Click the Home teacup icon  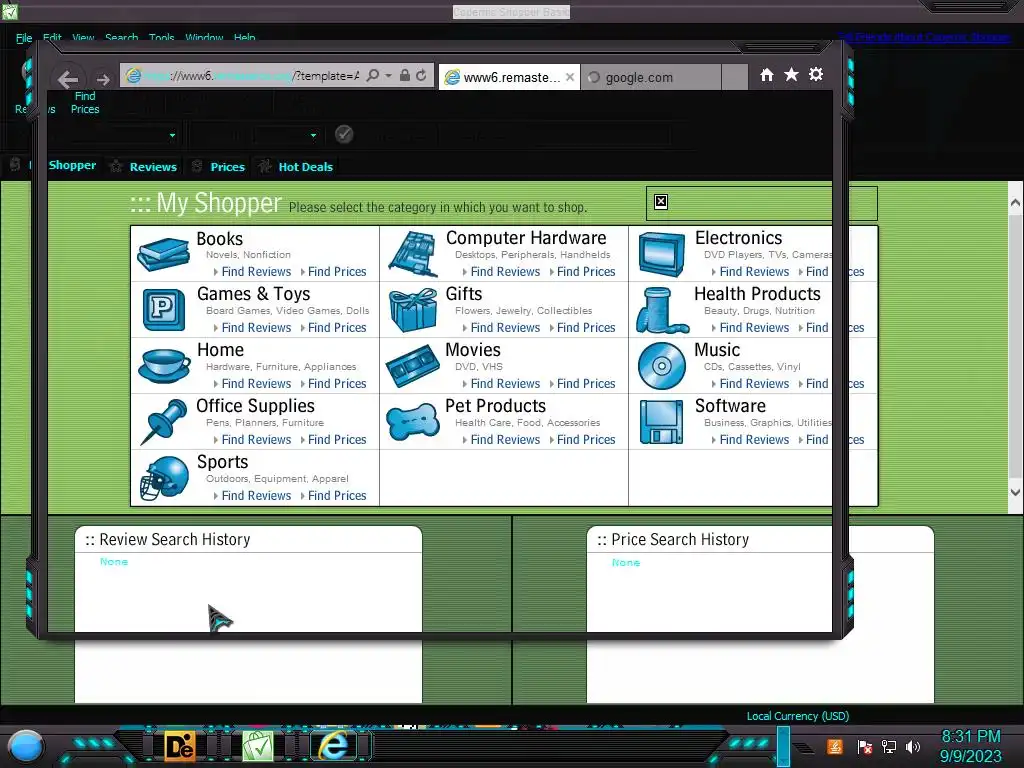[x=163, y=366]
